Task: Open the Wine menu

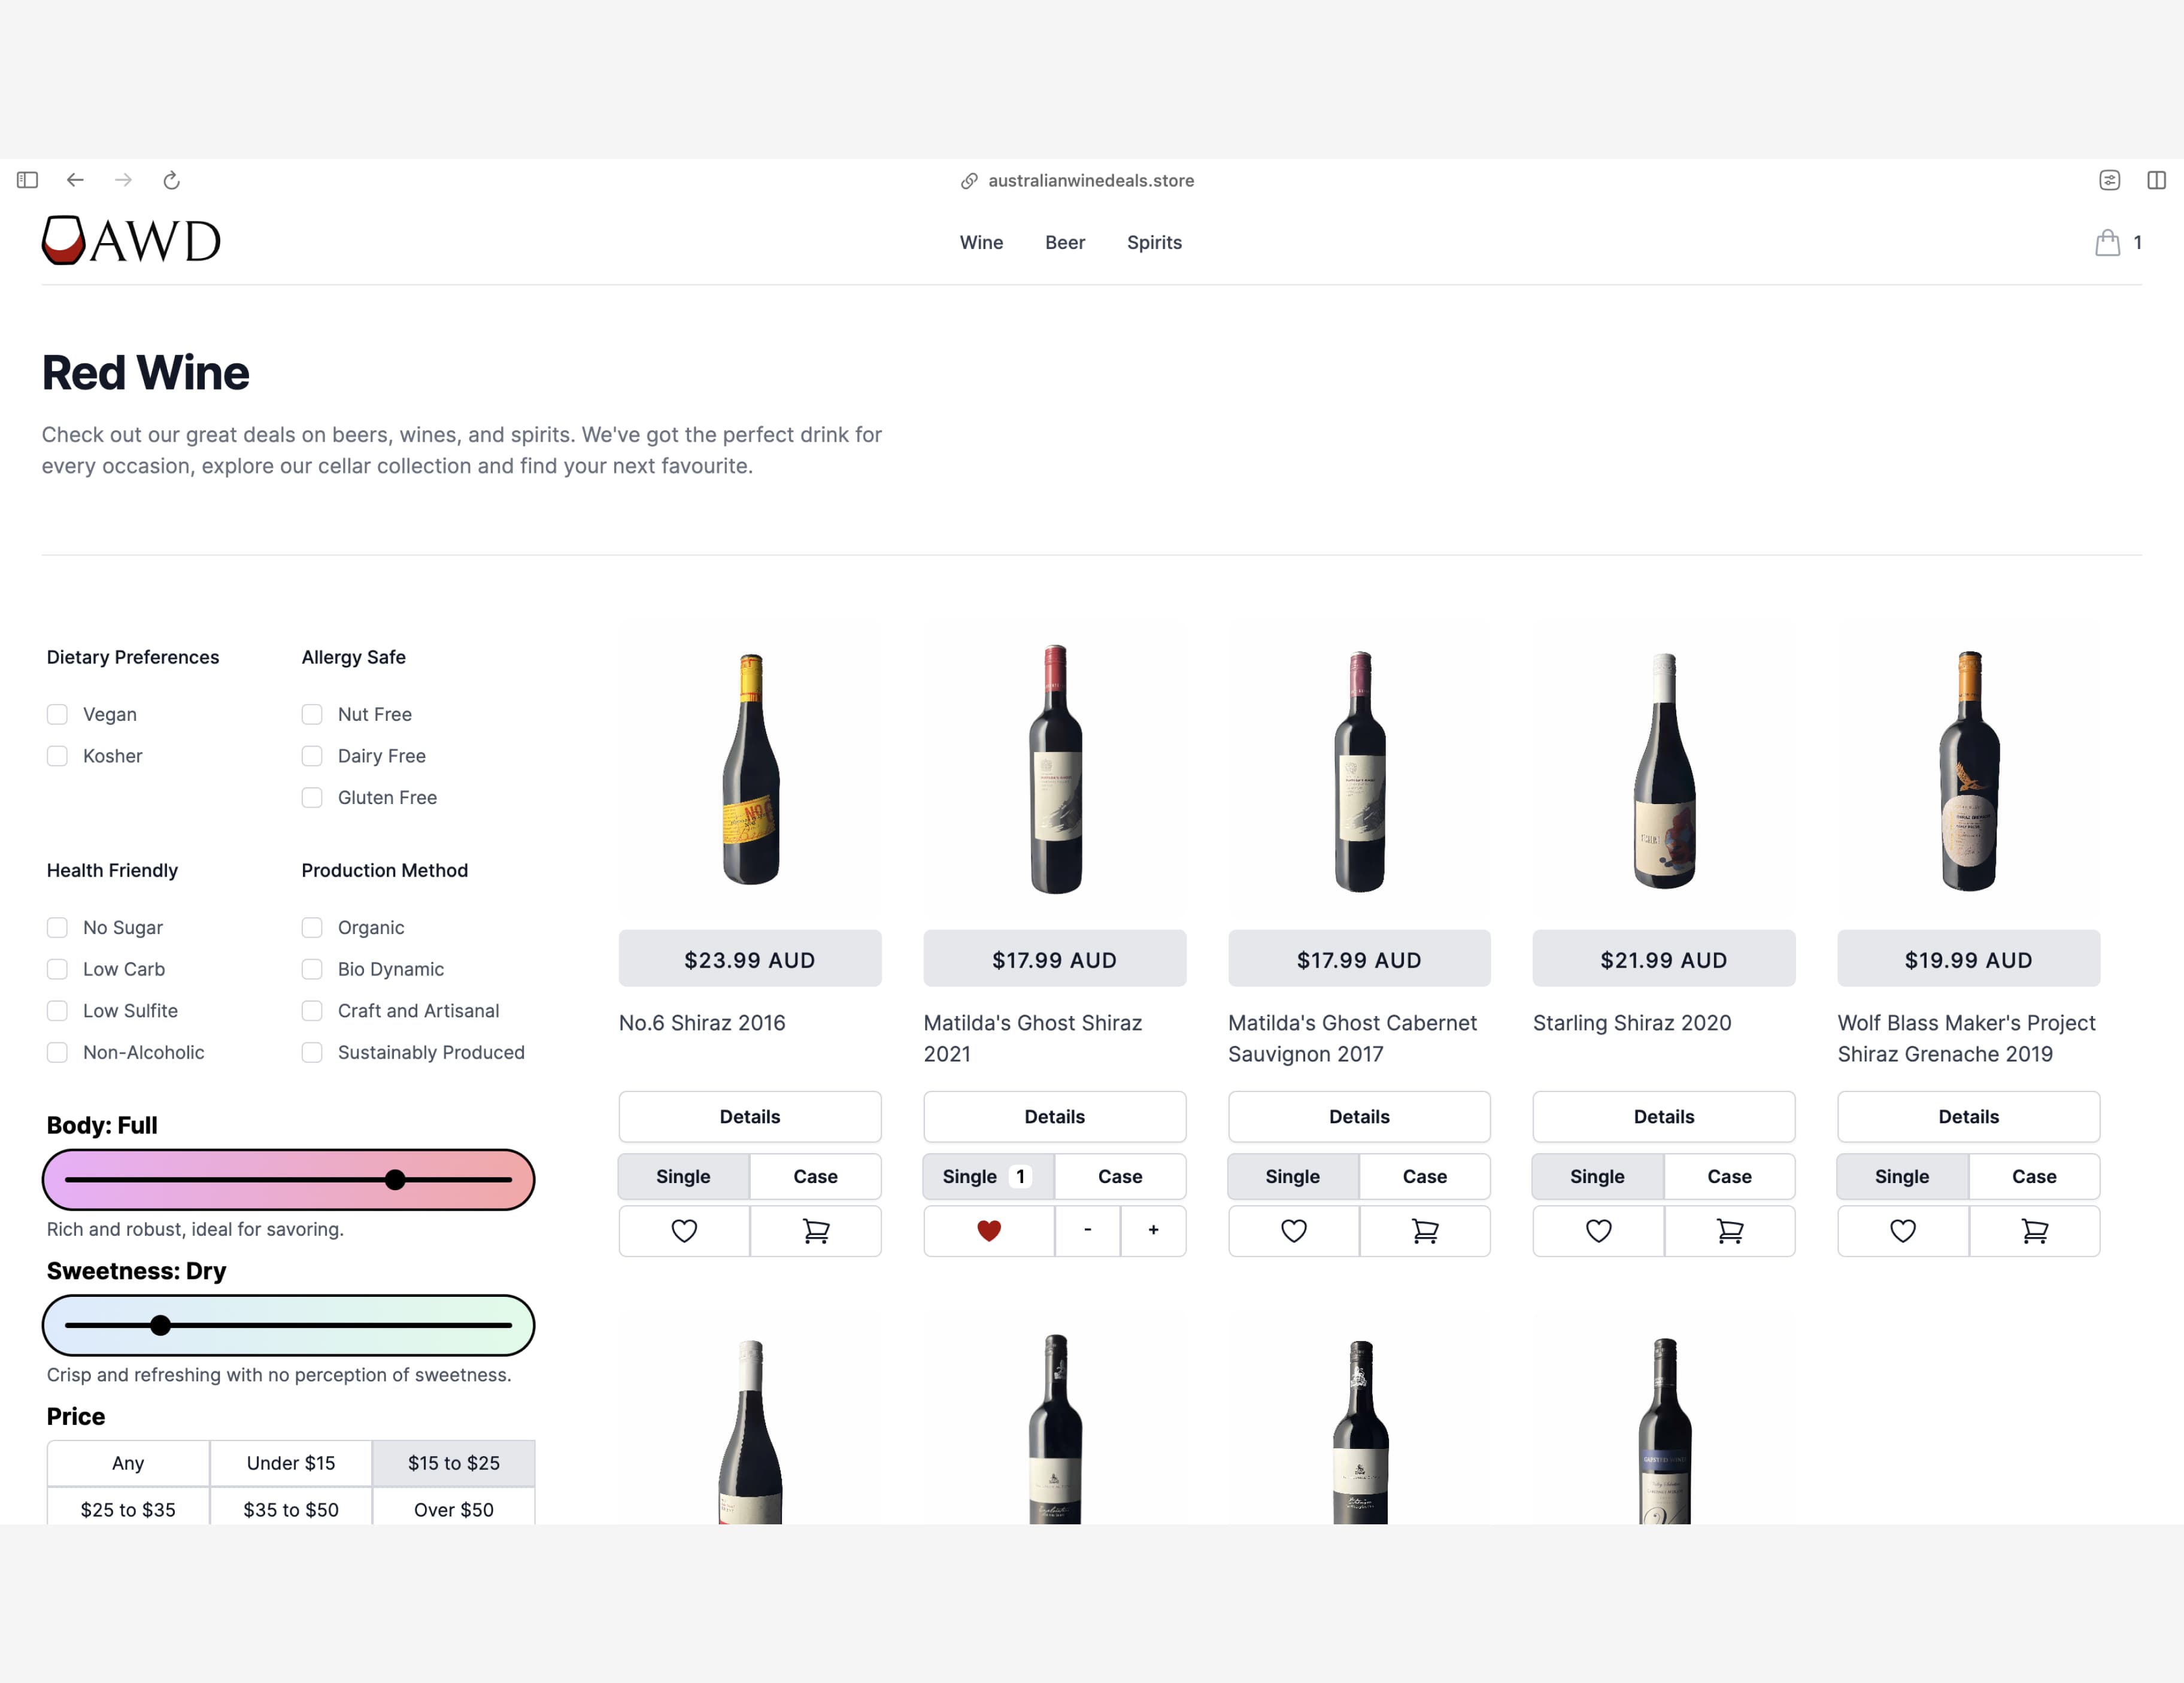Action: [x=981, y=242]
